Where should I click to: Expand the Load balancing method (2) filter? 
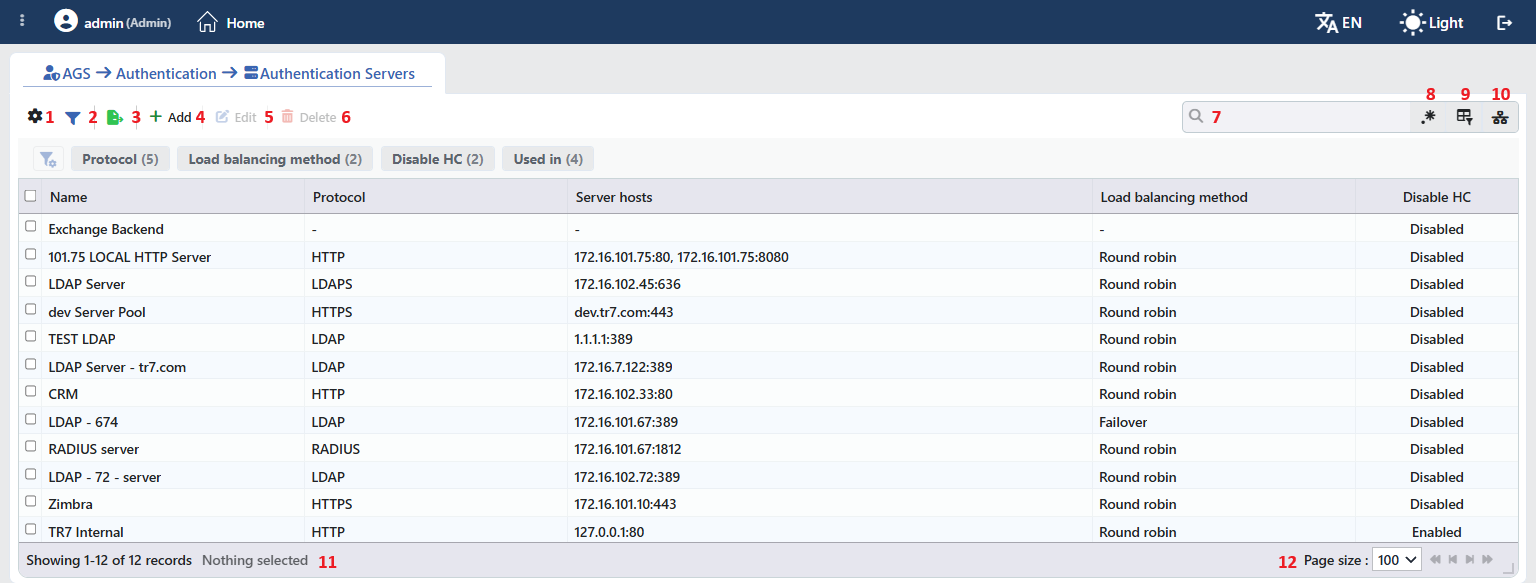(275, 159)
